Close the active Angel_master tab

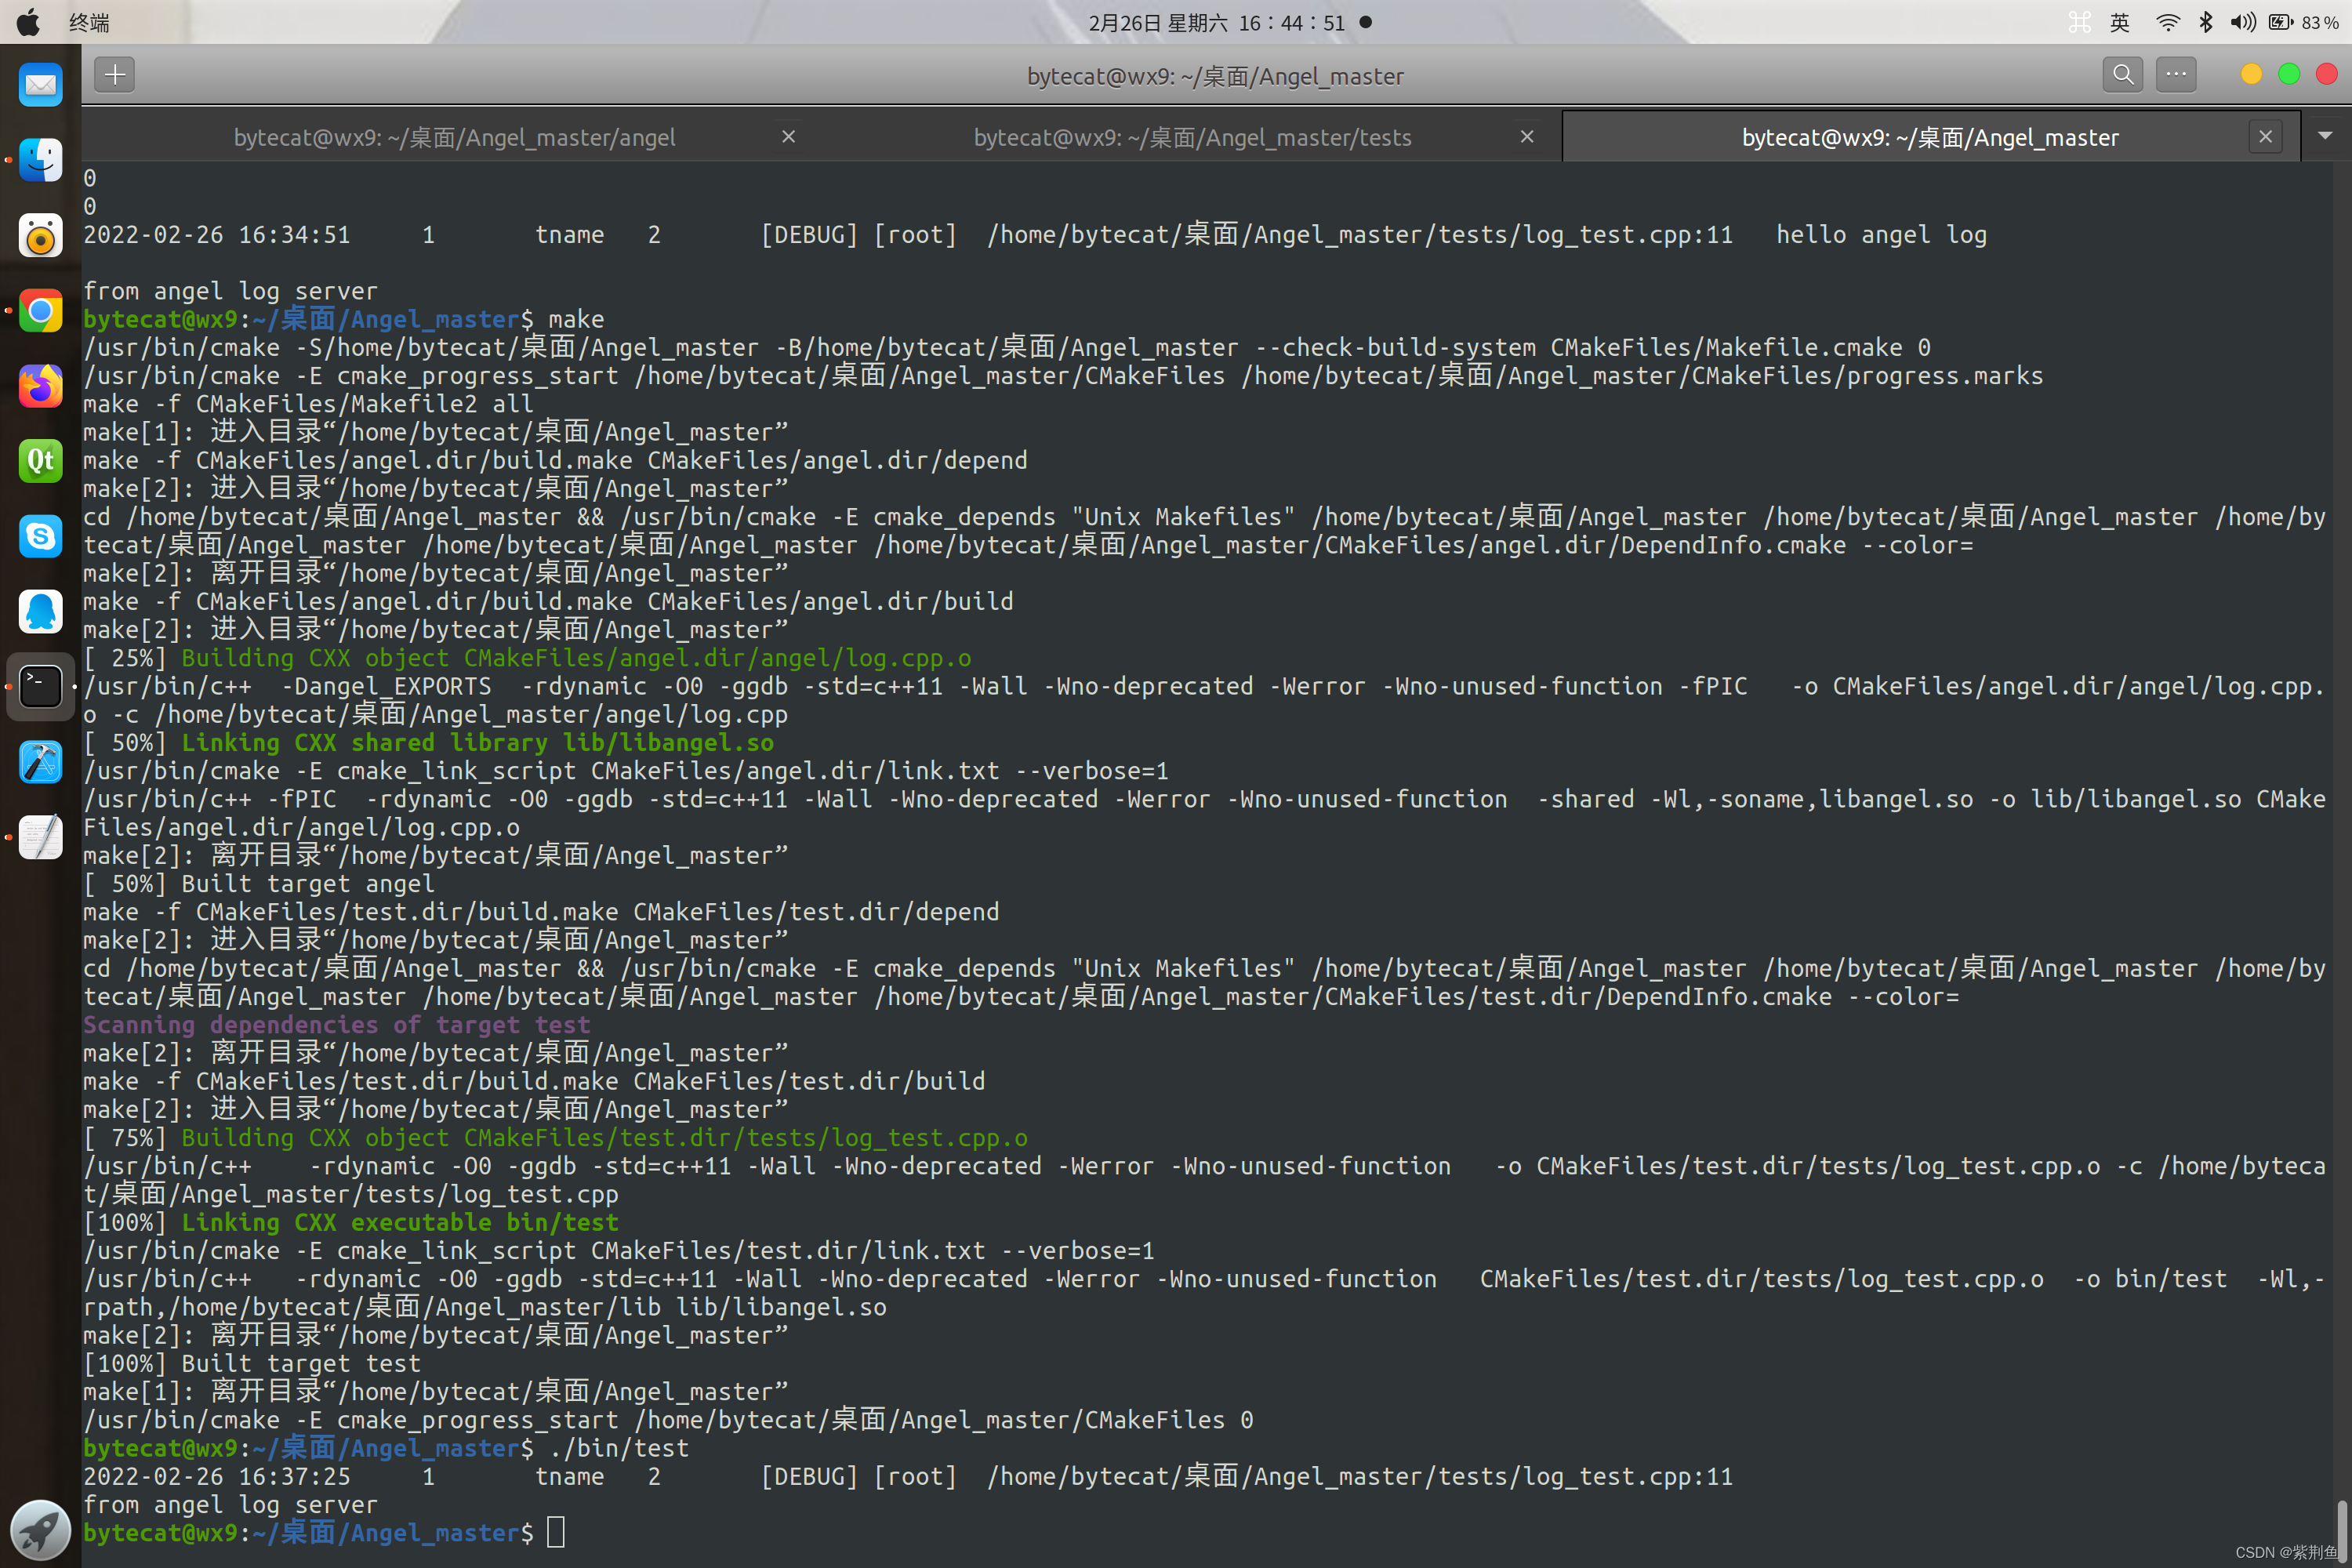(2265, 136)
